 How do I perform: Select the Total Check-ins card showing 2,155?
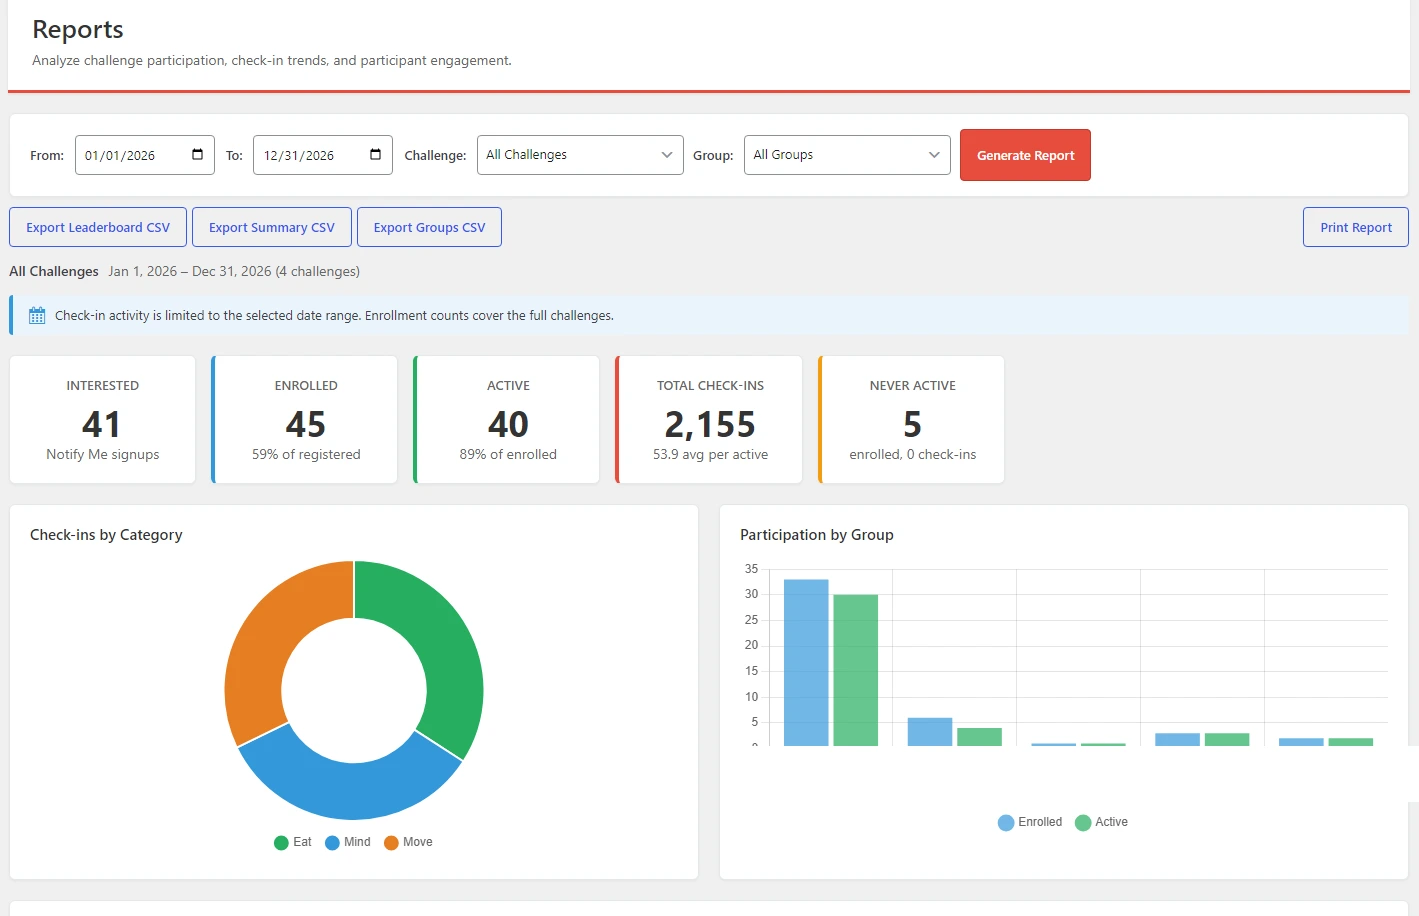[709, 420]
